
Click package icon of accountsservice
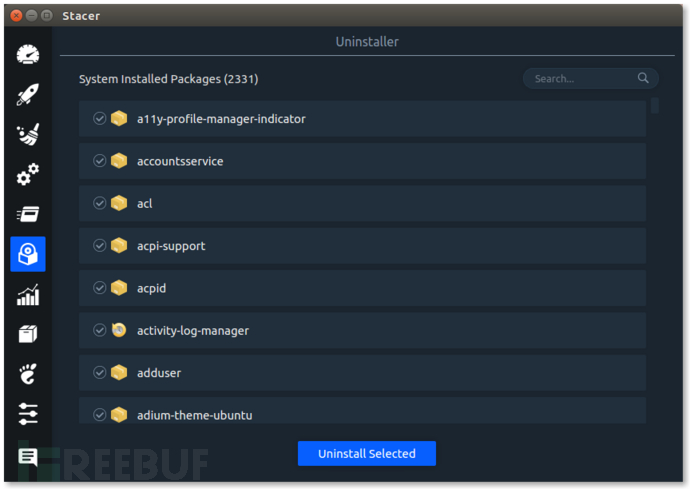point(119,161)
